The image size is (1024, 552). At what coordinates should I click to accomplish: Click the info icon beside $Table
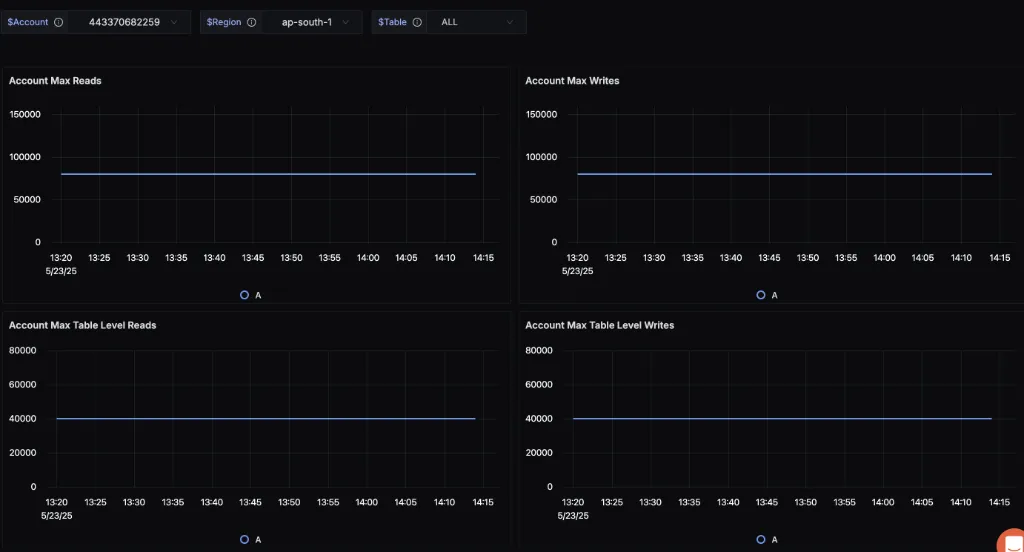pos(417,22)
